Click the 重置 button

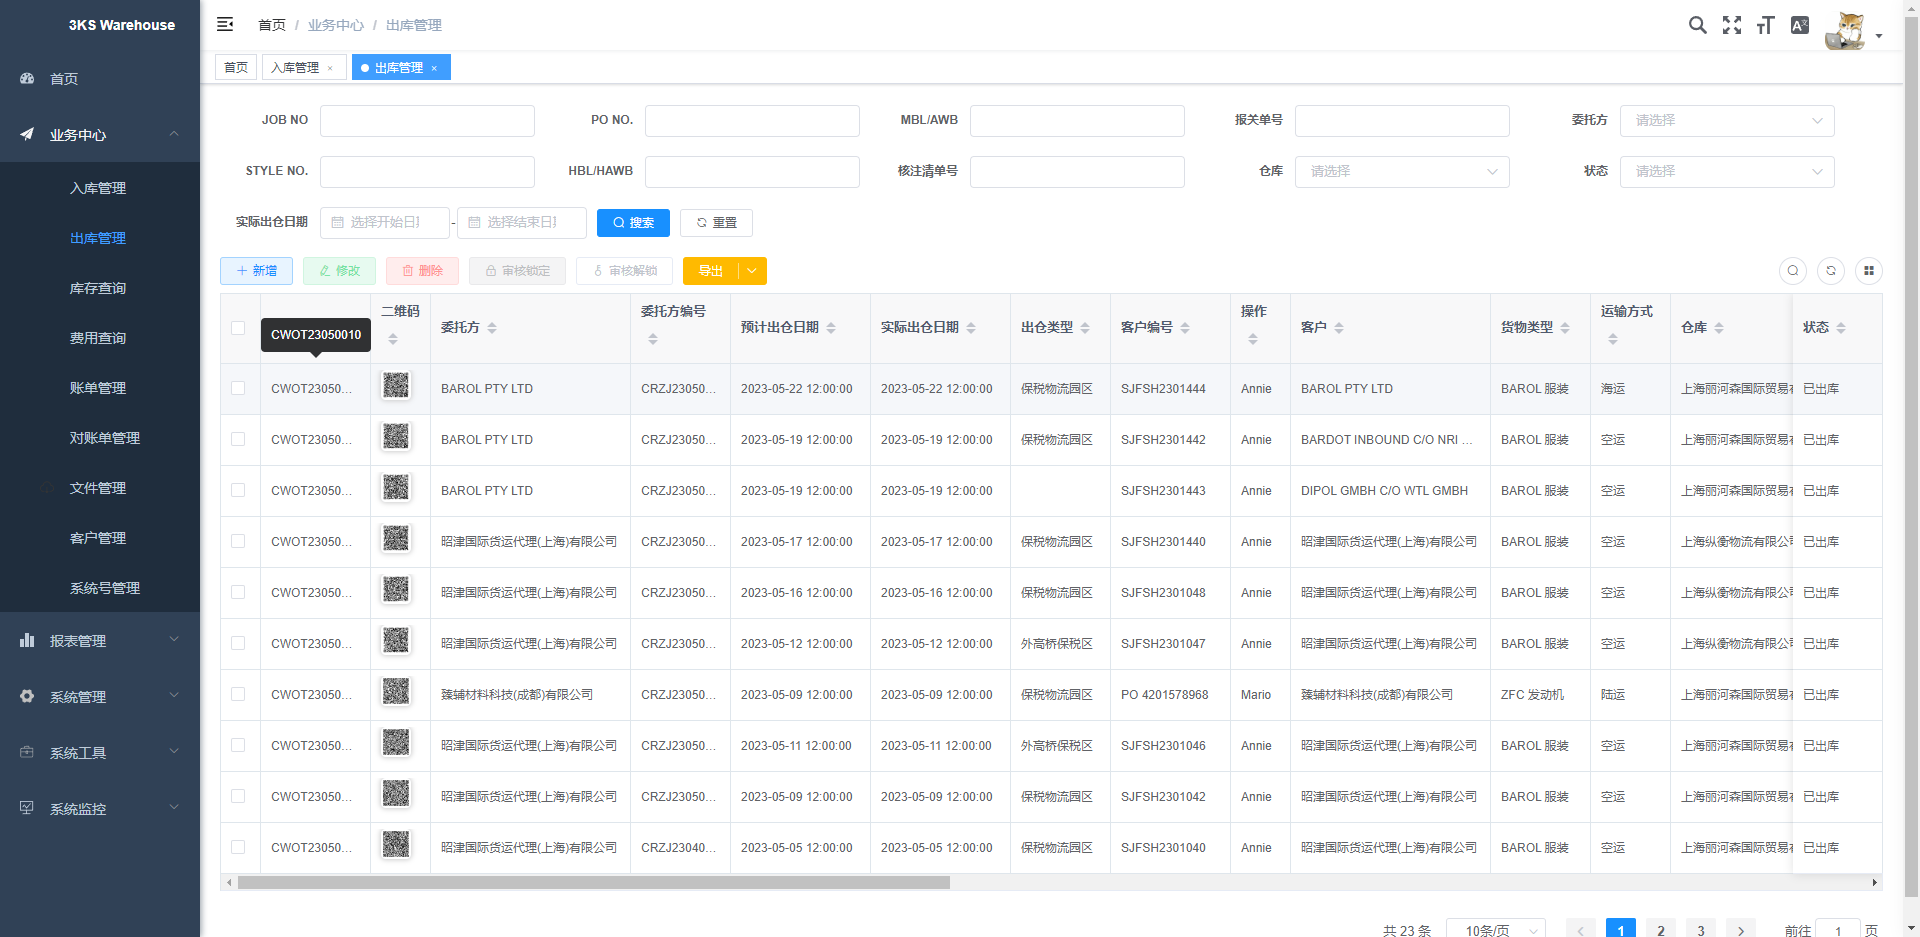point(716,223)
